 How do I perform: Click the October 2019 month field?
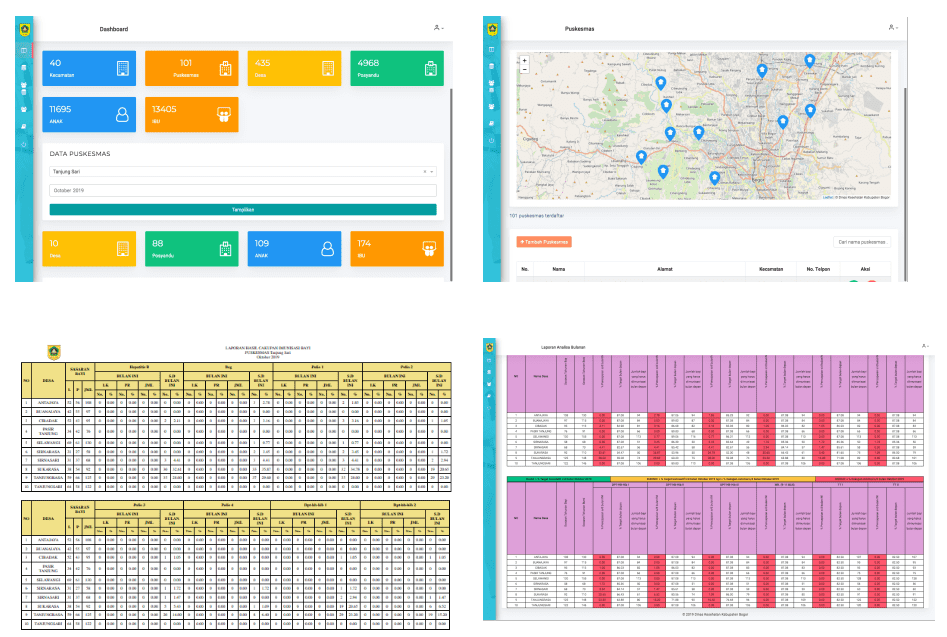pyautogui.click(x=243, y=190)
